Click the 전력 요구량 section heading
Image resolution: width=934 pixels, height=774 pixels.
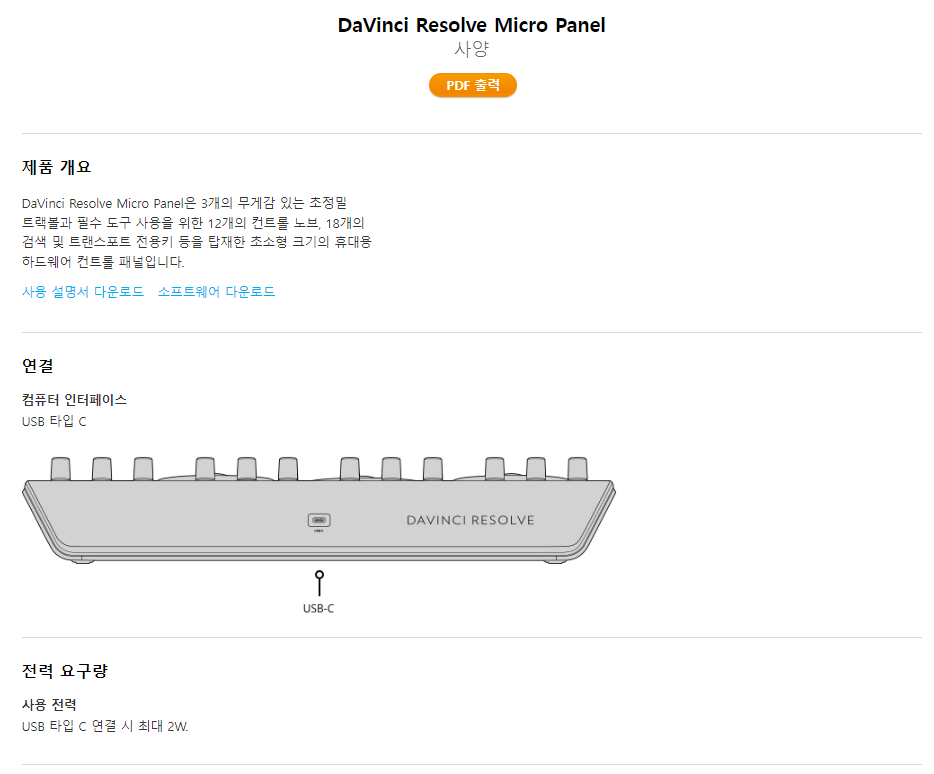click(64, 671)
